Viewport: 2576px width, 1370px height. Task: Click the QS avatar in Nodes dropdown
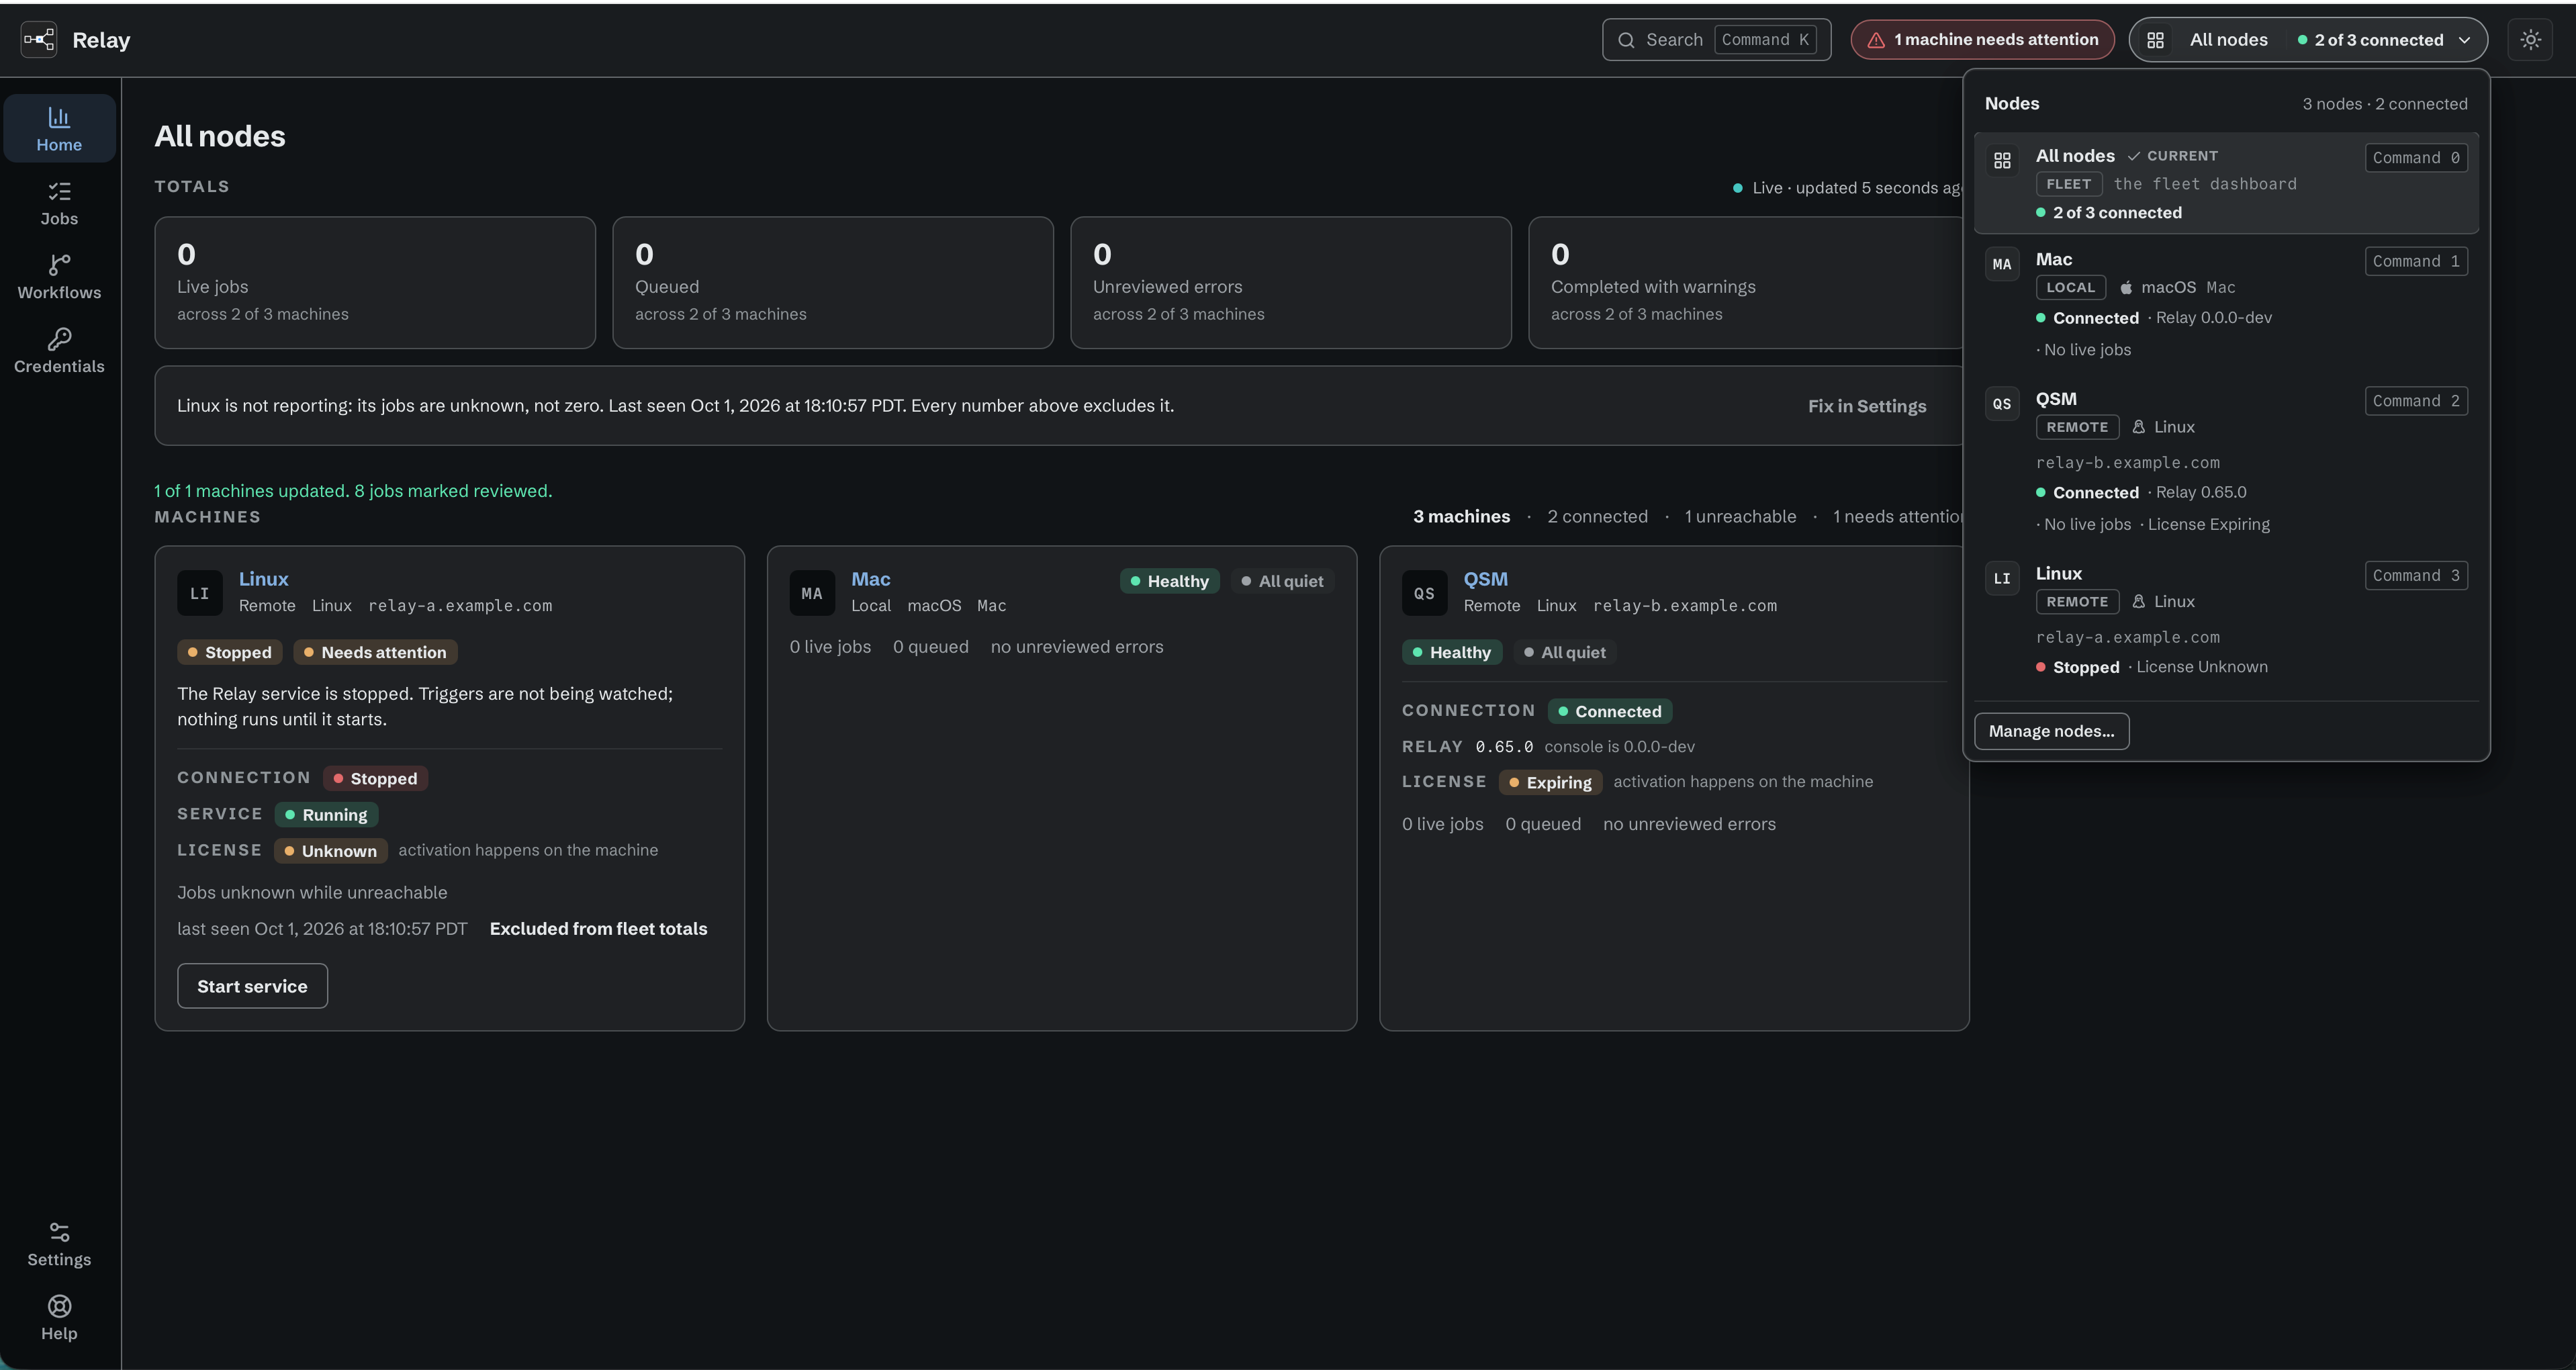tap(2002, 404)
